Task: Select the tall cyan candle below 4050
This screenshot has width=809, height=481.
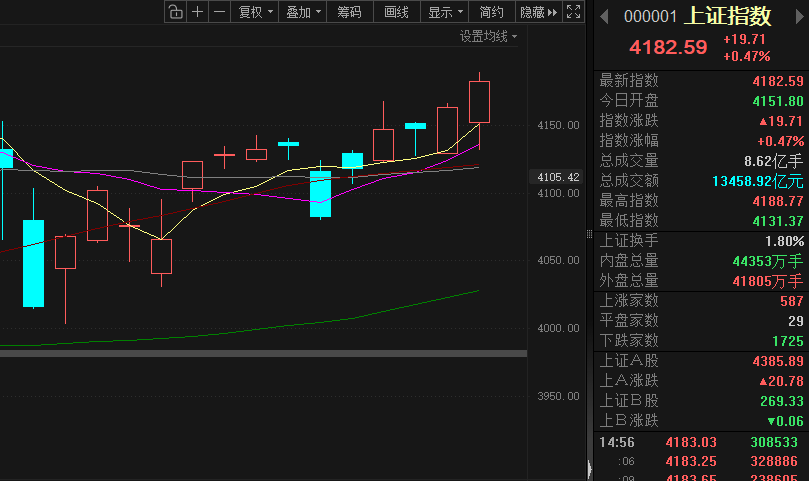Action: point(34,263)
